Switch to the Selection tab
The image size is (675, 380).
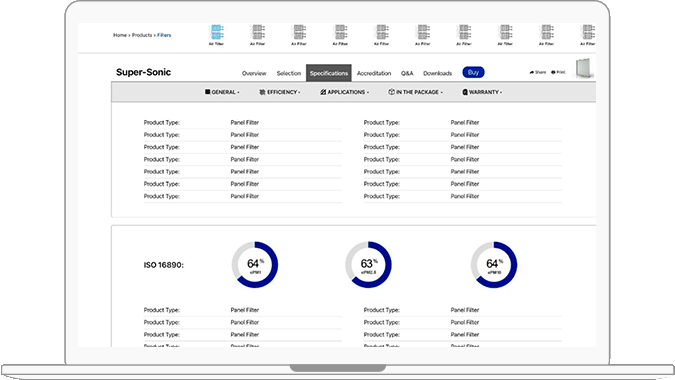pyautogui.click(x=288, y=73)
